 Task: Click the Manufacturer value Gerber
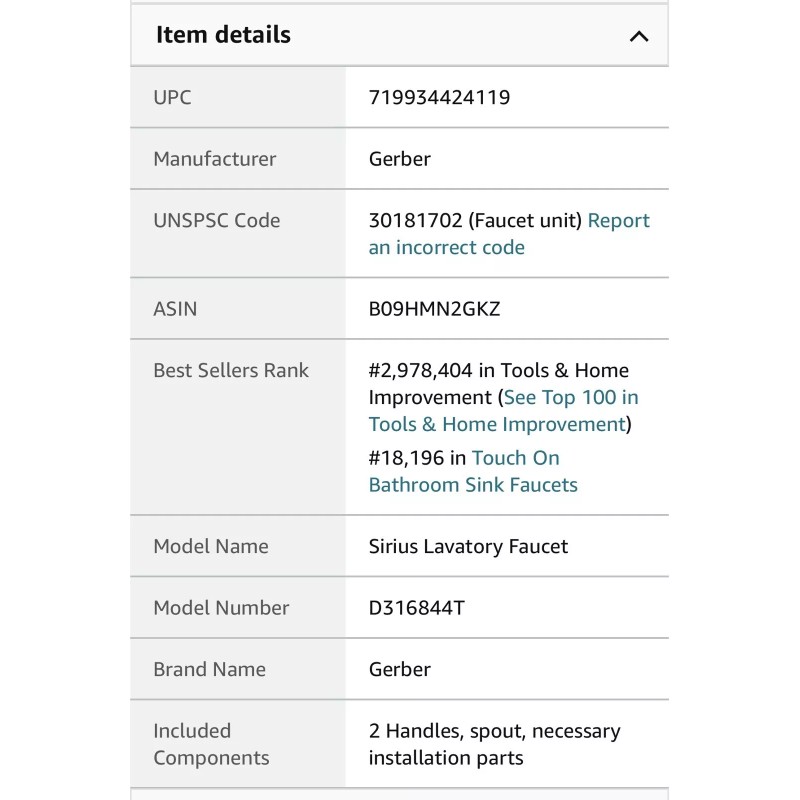[x=399, y=159]
